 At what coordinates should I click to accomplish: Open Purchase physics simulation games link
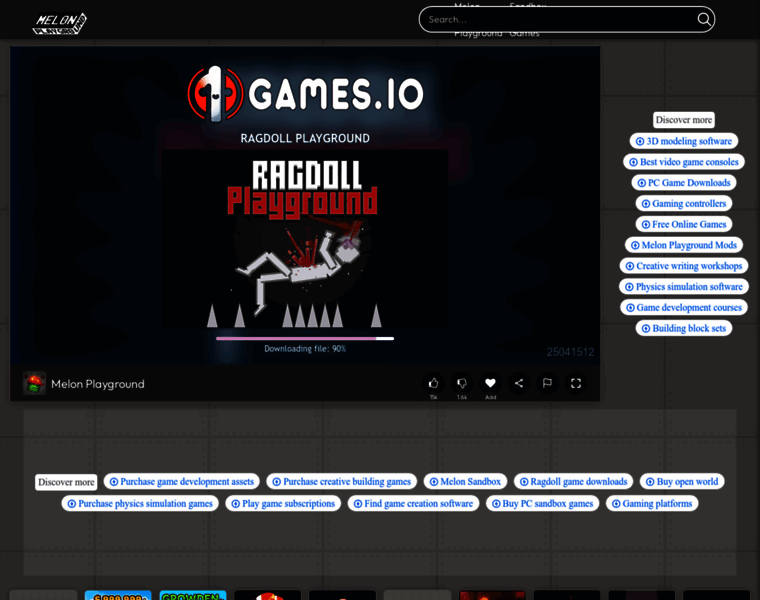tap(140, 504)
